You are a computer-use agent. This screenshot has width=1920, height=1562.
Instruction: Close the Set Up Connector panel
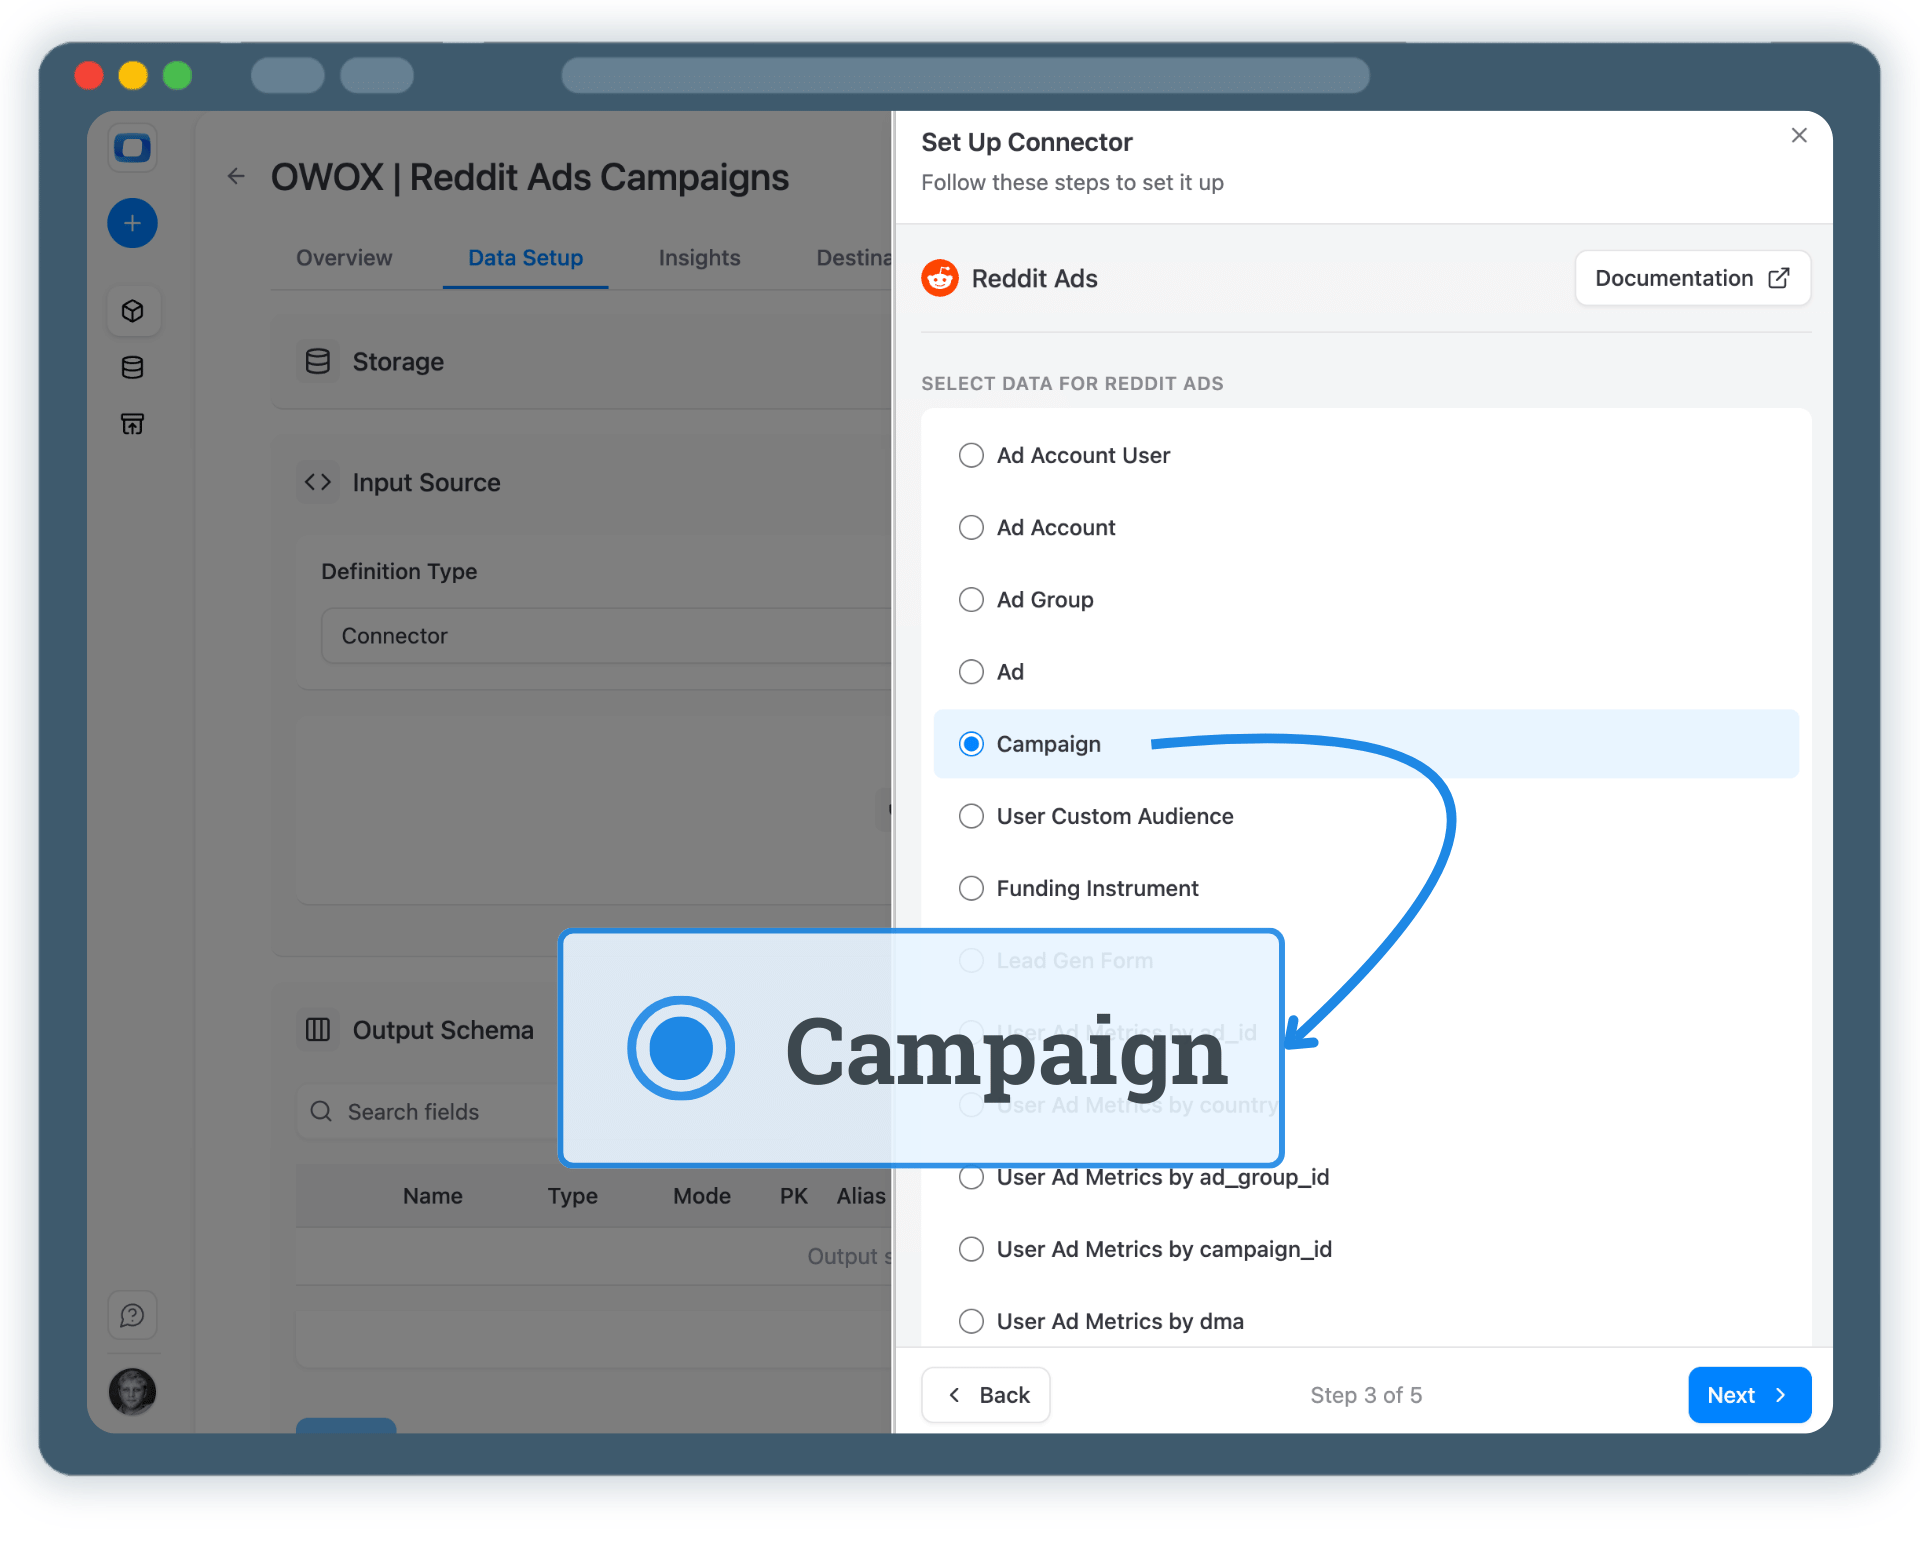pyautogui.click(x=1798, y=135)
